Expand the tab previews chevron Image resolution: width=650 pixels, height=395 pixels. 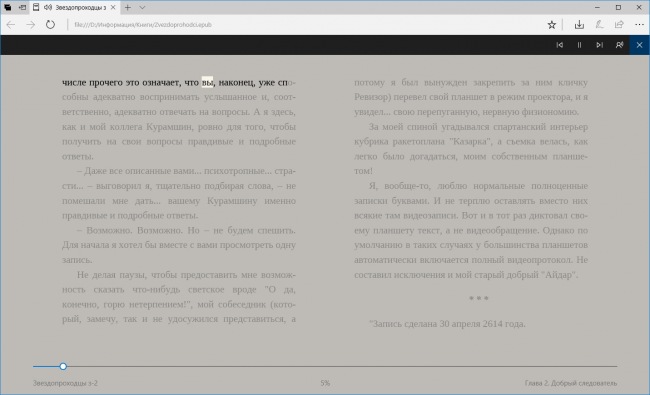tap(142, 7)
